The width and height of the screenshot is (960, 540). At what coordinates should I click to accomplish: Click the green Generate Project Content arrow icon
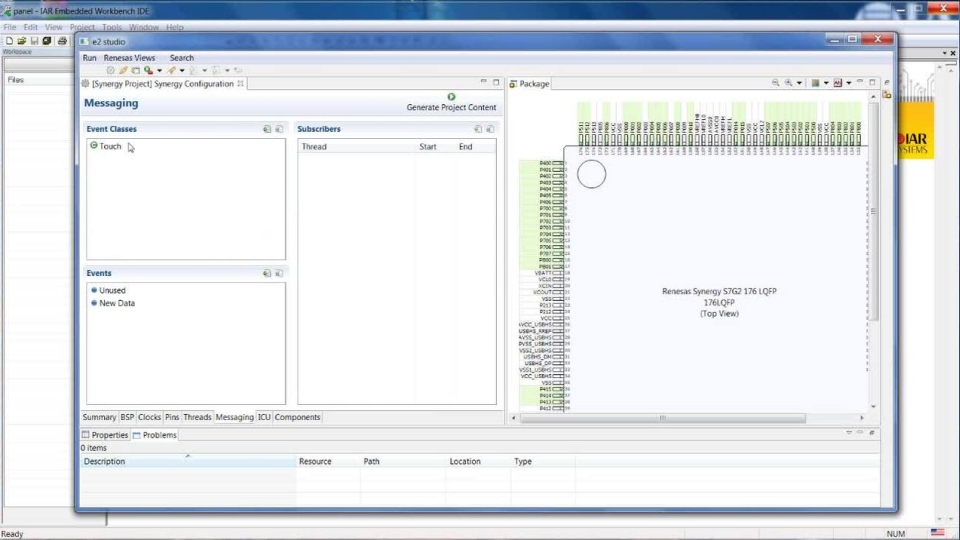click(x=451, y=97)
